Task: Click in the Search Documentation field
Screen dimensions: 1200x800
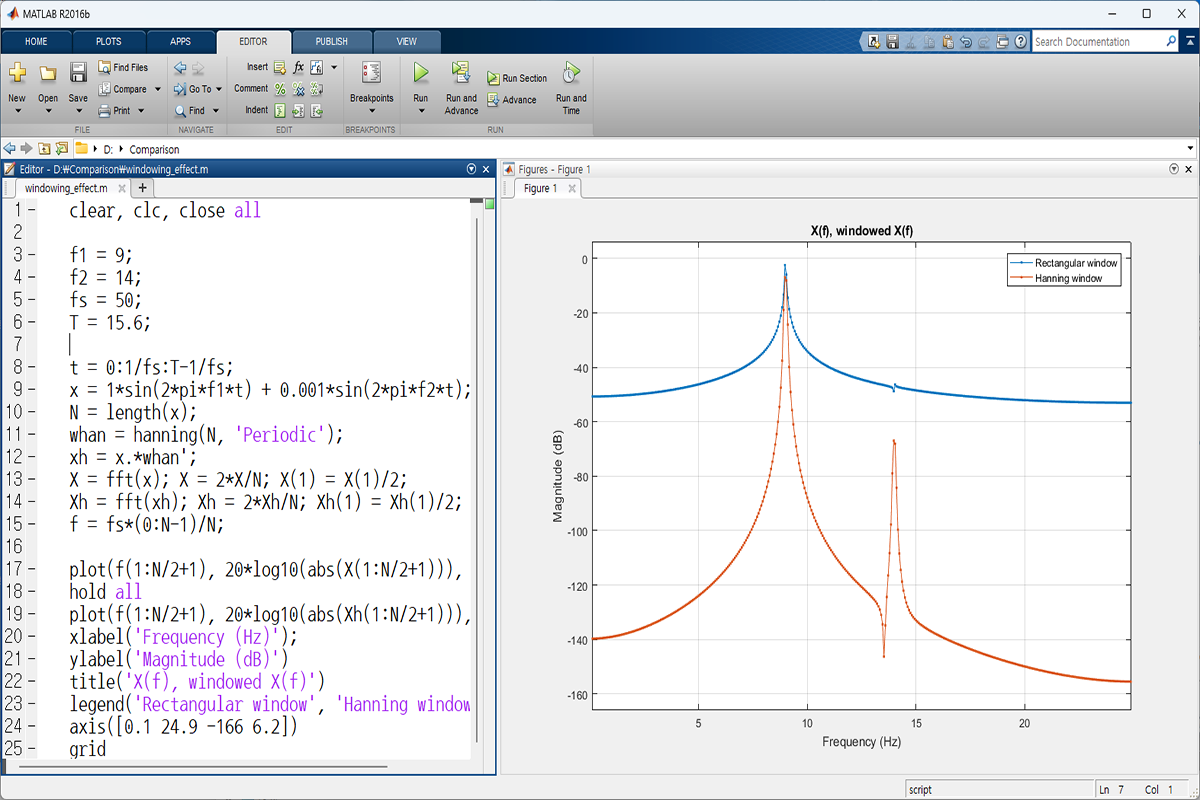Action: [1097, 42]
